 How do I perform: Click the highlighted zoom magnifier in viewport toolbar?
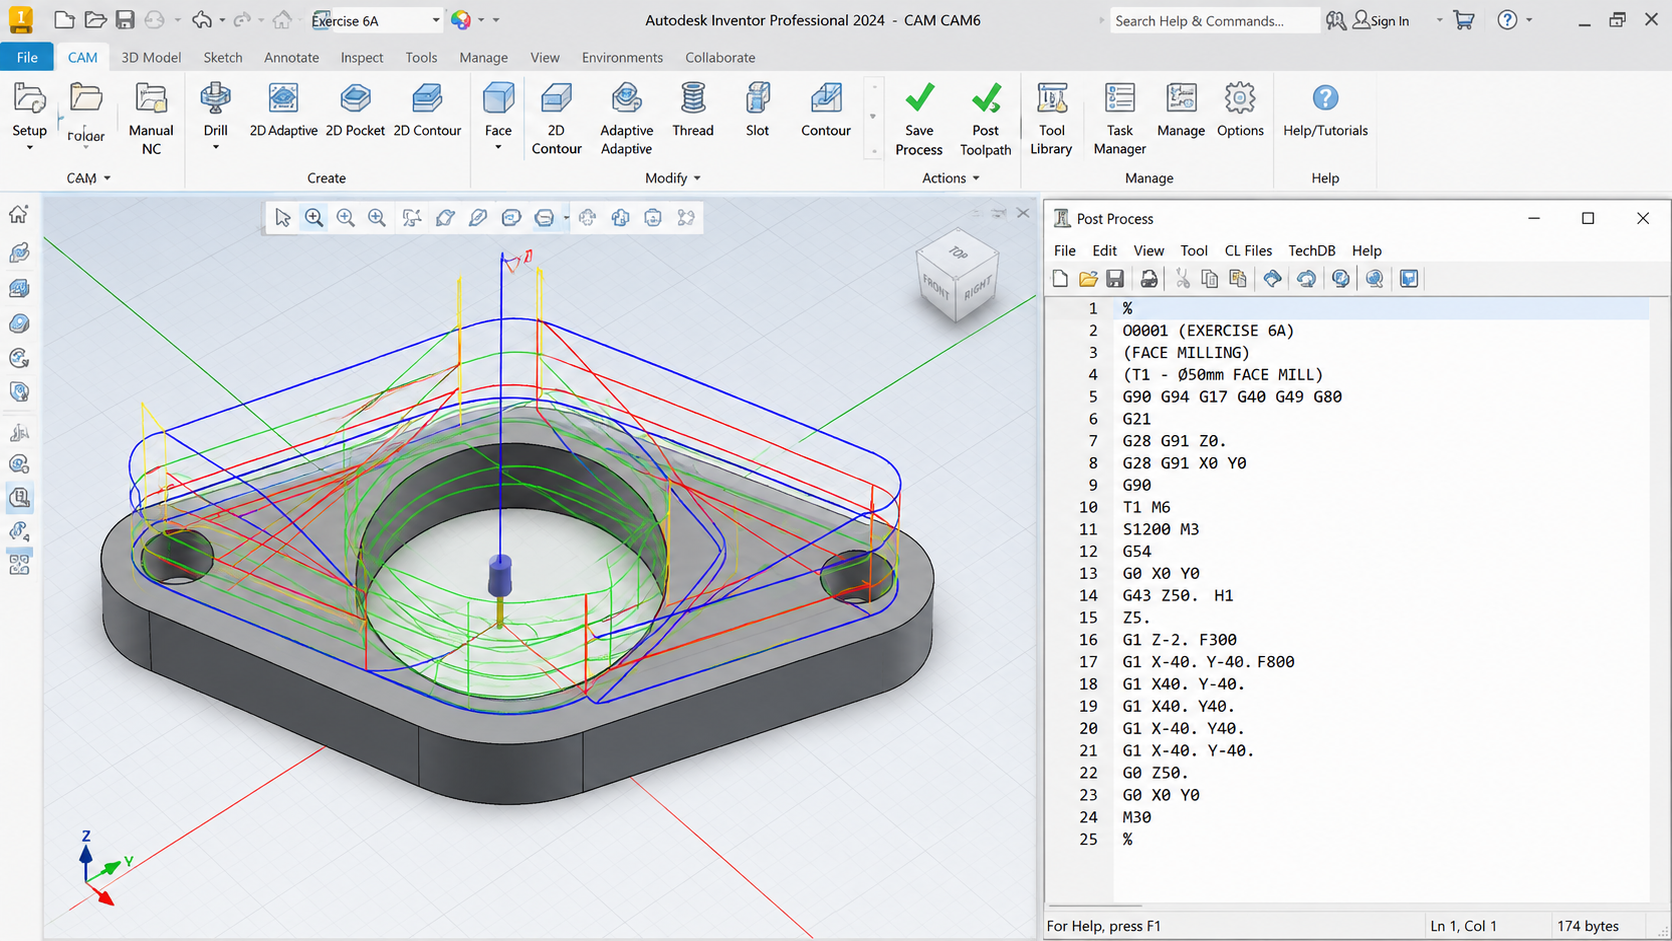tap(314, 217)
